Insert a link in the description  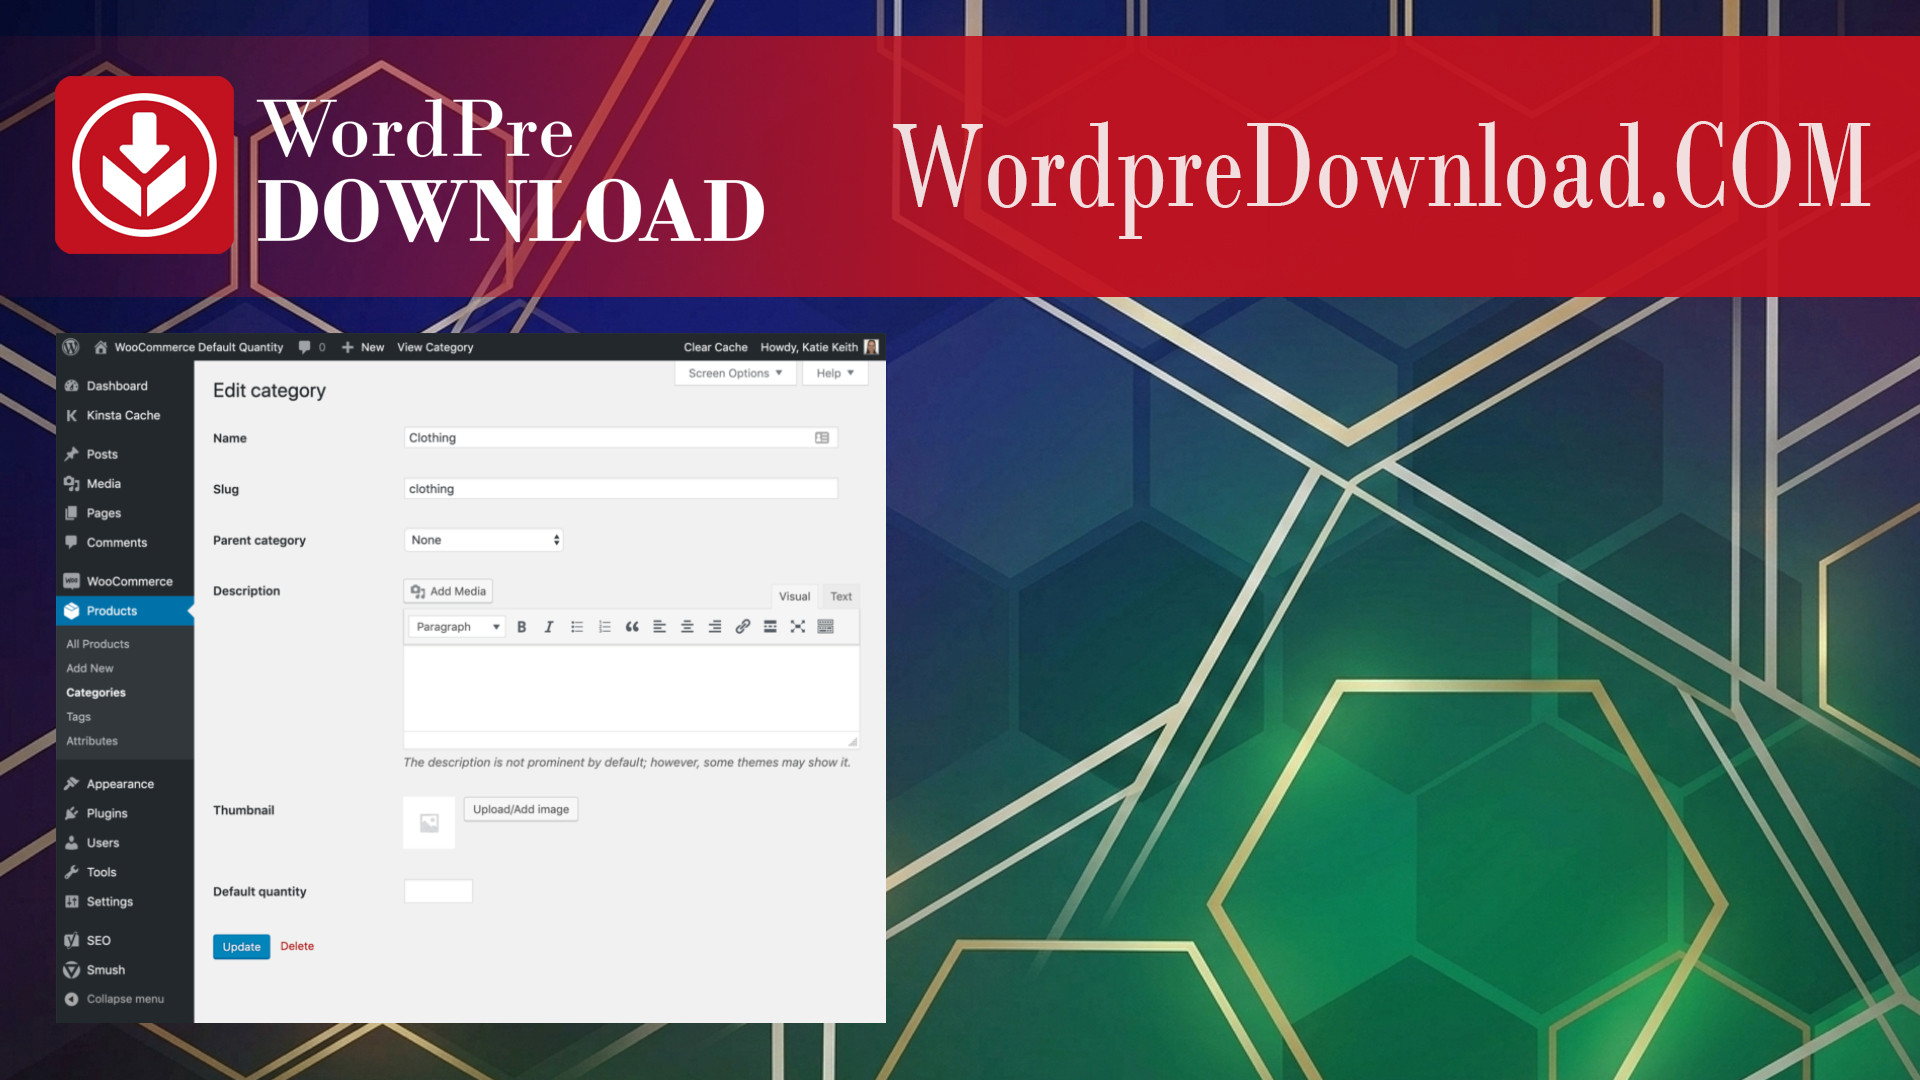coord(742,627)
